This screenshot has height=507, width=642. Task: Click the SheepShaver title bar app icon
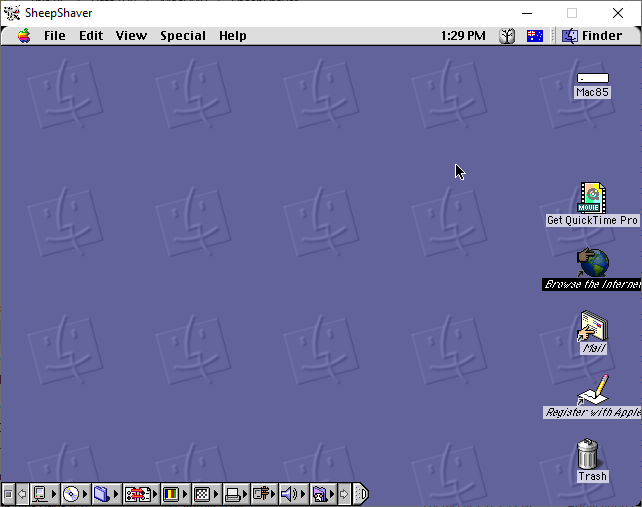12,13
